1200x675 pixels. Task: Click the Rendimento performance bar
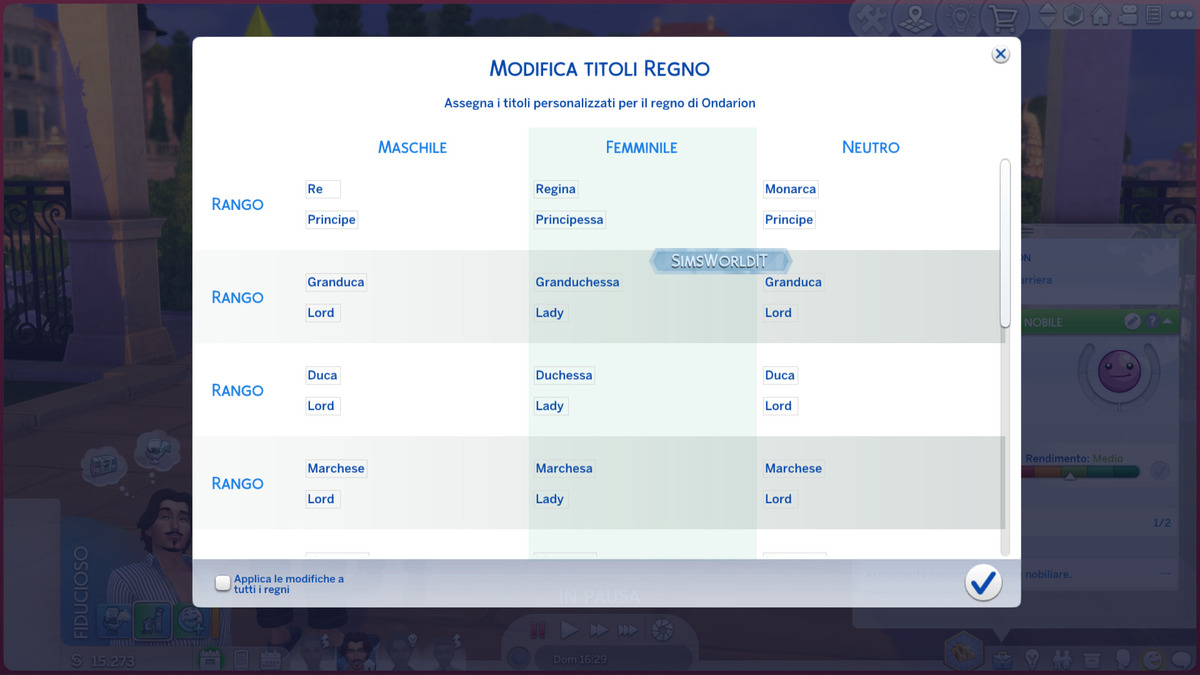click(1080, 472)
